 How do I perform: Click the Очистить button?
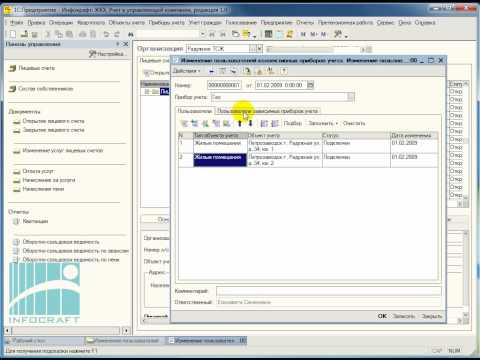click(x=354, y=123)
